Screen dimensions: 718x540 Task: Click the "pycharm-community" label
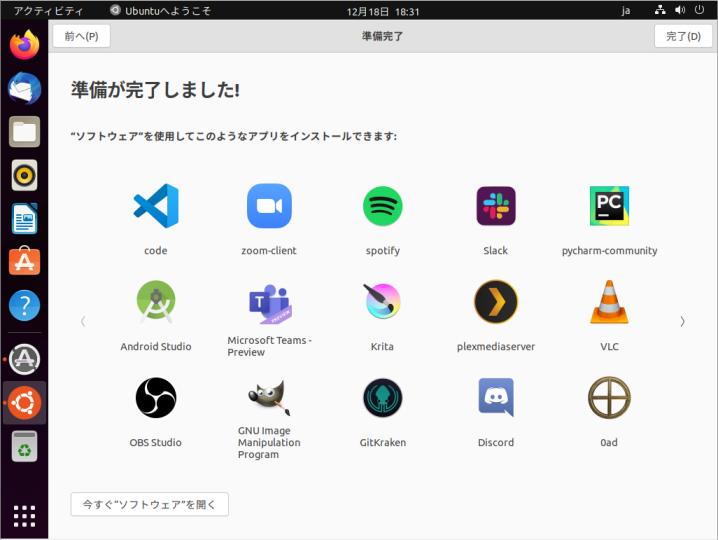(x=609, y=251)
